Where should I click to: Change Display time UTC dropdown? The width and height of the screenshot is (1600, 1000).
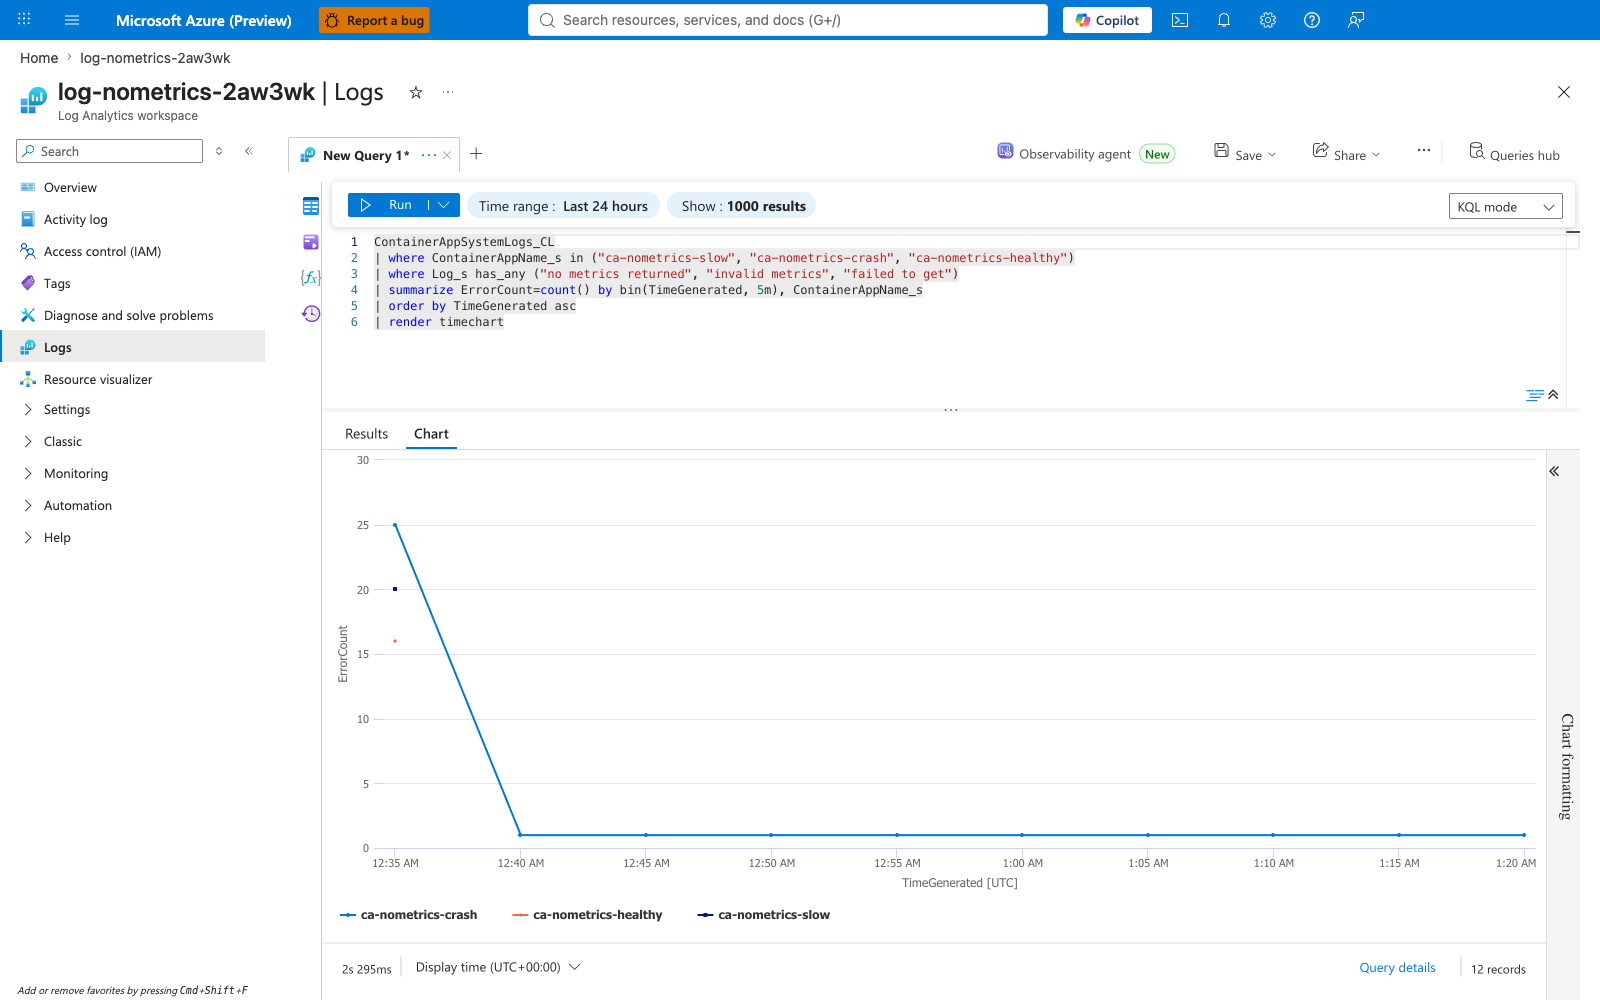coord(498,967)
